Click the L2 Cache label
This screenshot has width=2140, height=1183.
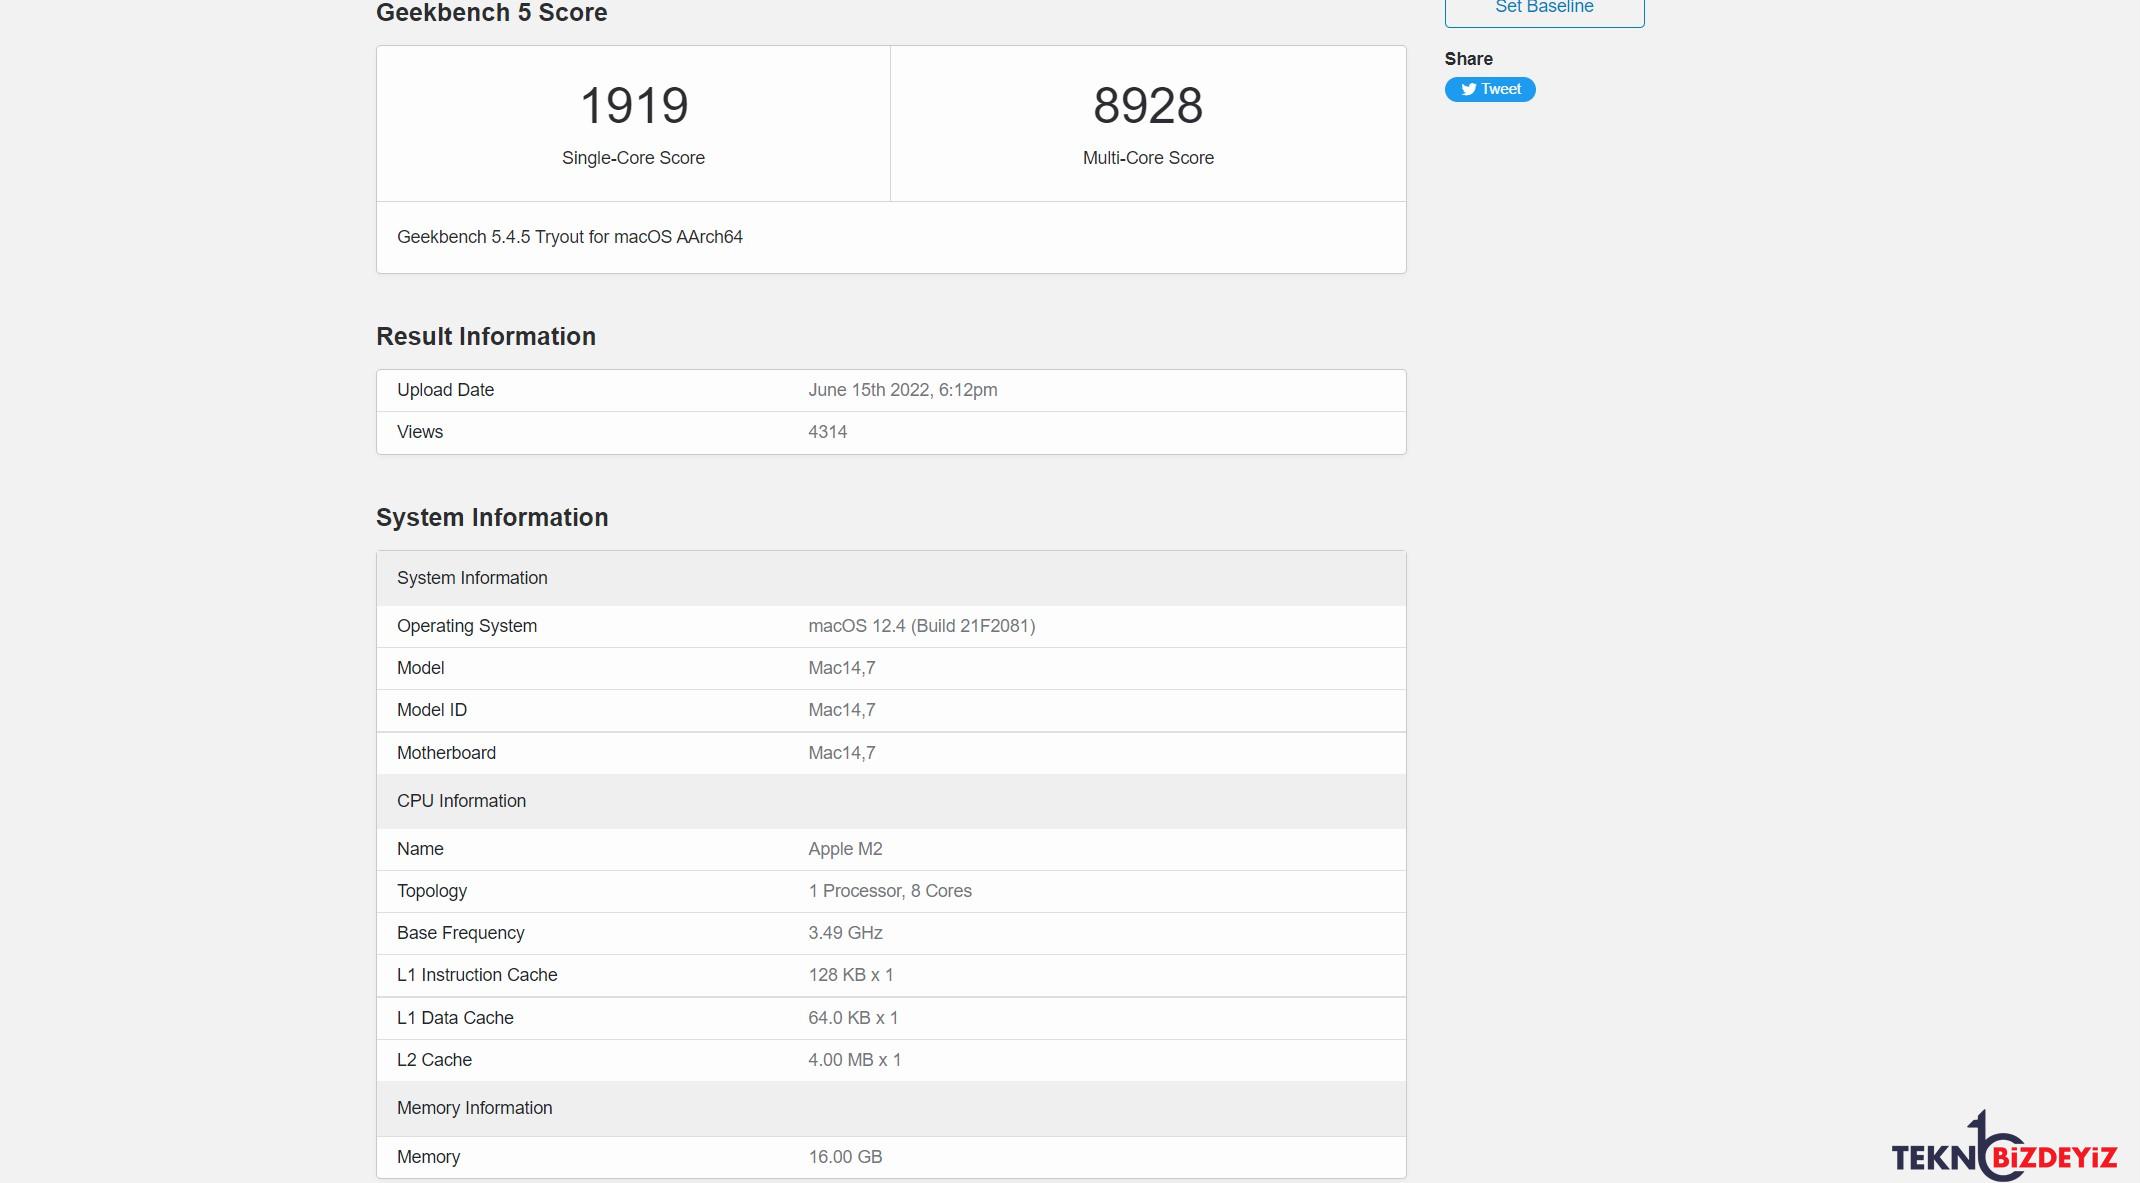tap(434, 1060)
